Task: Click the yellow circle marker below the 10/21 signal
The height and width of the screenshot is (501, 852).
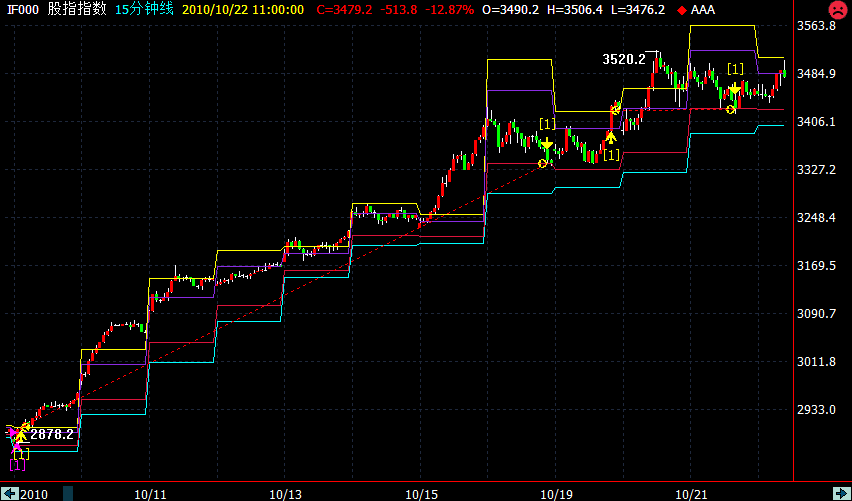Action: tap(731, 108)
